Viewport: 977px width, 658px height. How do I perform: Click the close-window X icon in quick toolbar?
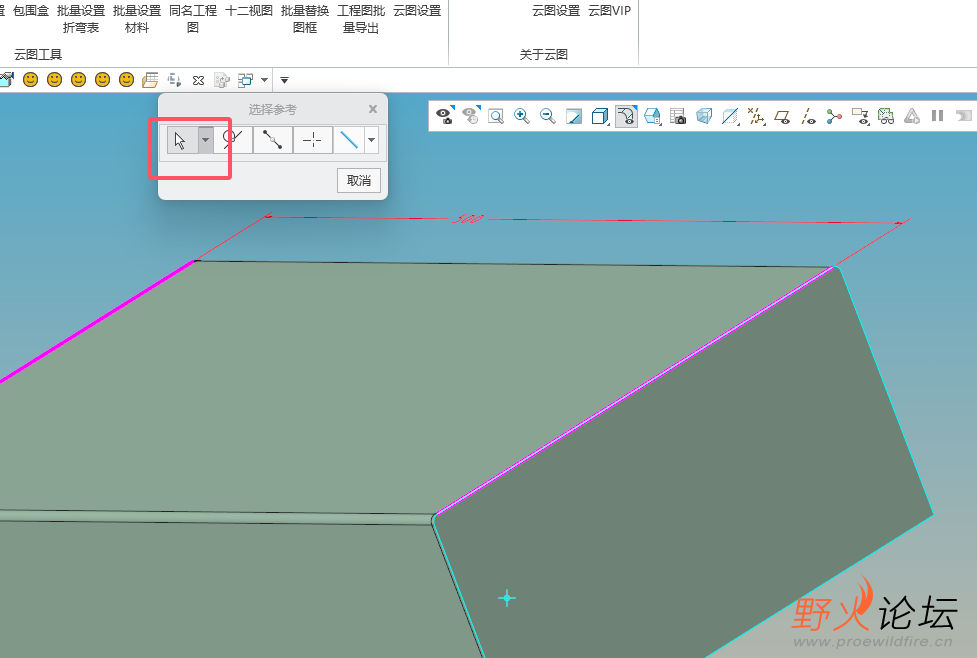[x=198, y=80]
